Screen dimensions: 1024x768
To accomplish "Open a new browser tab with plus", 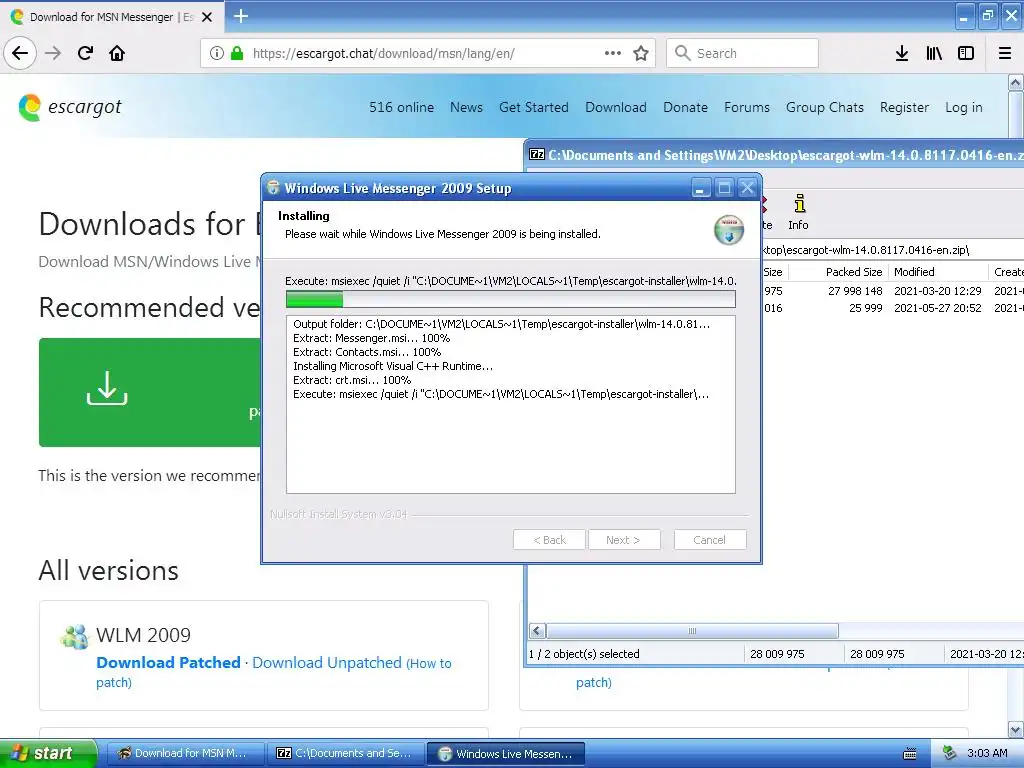I will click(241, 16).
